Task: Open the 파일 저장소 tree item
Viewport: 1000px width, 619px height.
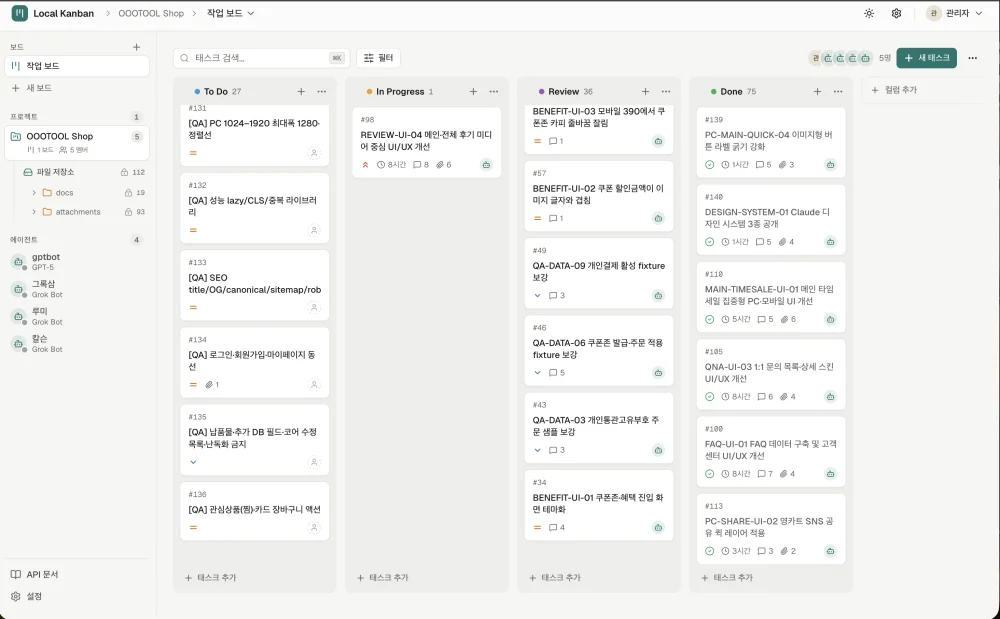Action: point(83,172)
